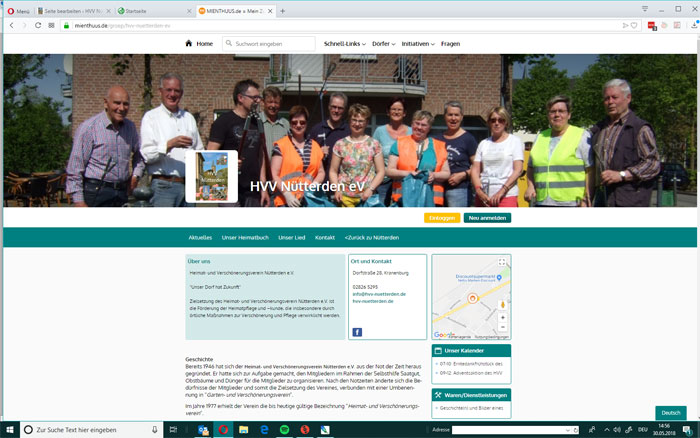
Task: Open Microsoft Edge from the taskbar
Action: (264, 430)
